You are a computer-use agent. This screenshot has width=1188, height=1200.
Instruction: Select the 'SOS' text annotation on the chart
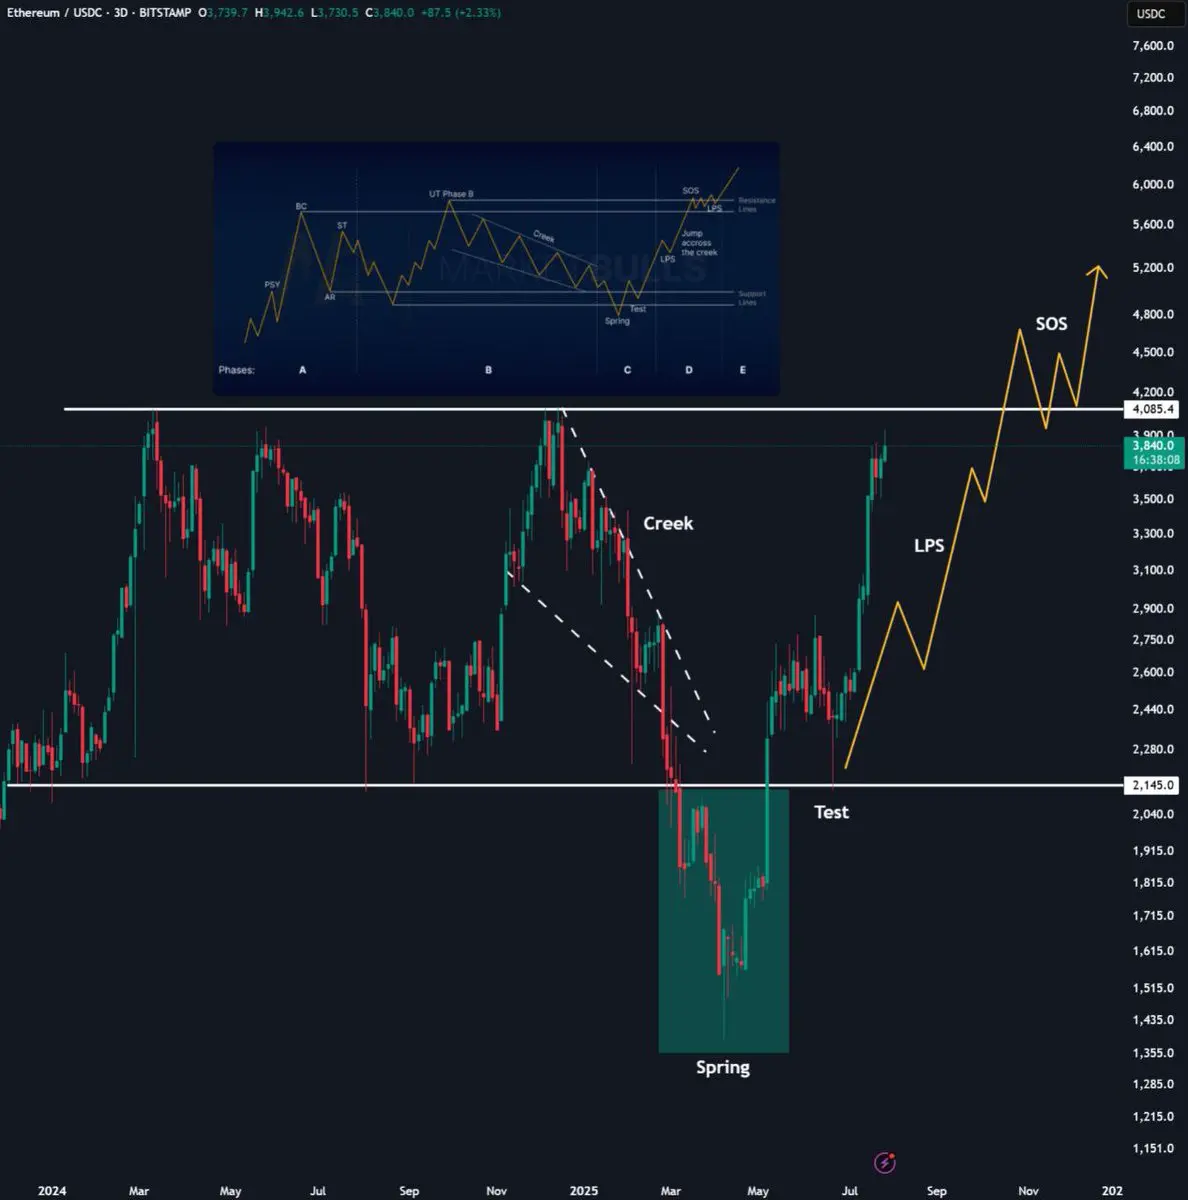(1051, 323)
